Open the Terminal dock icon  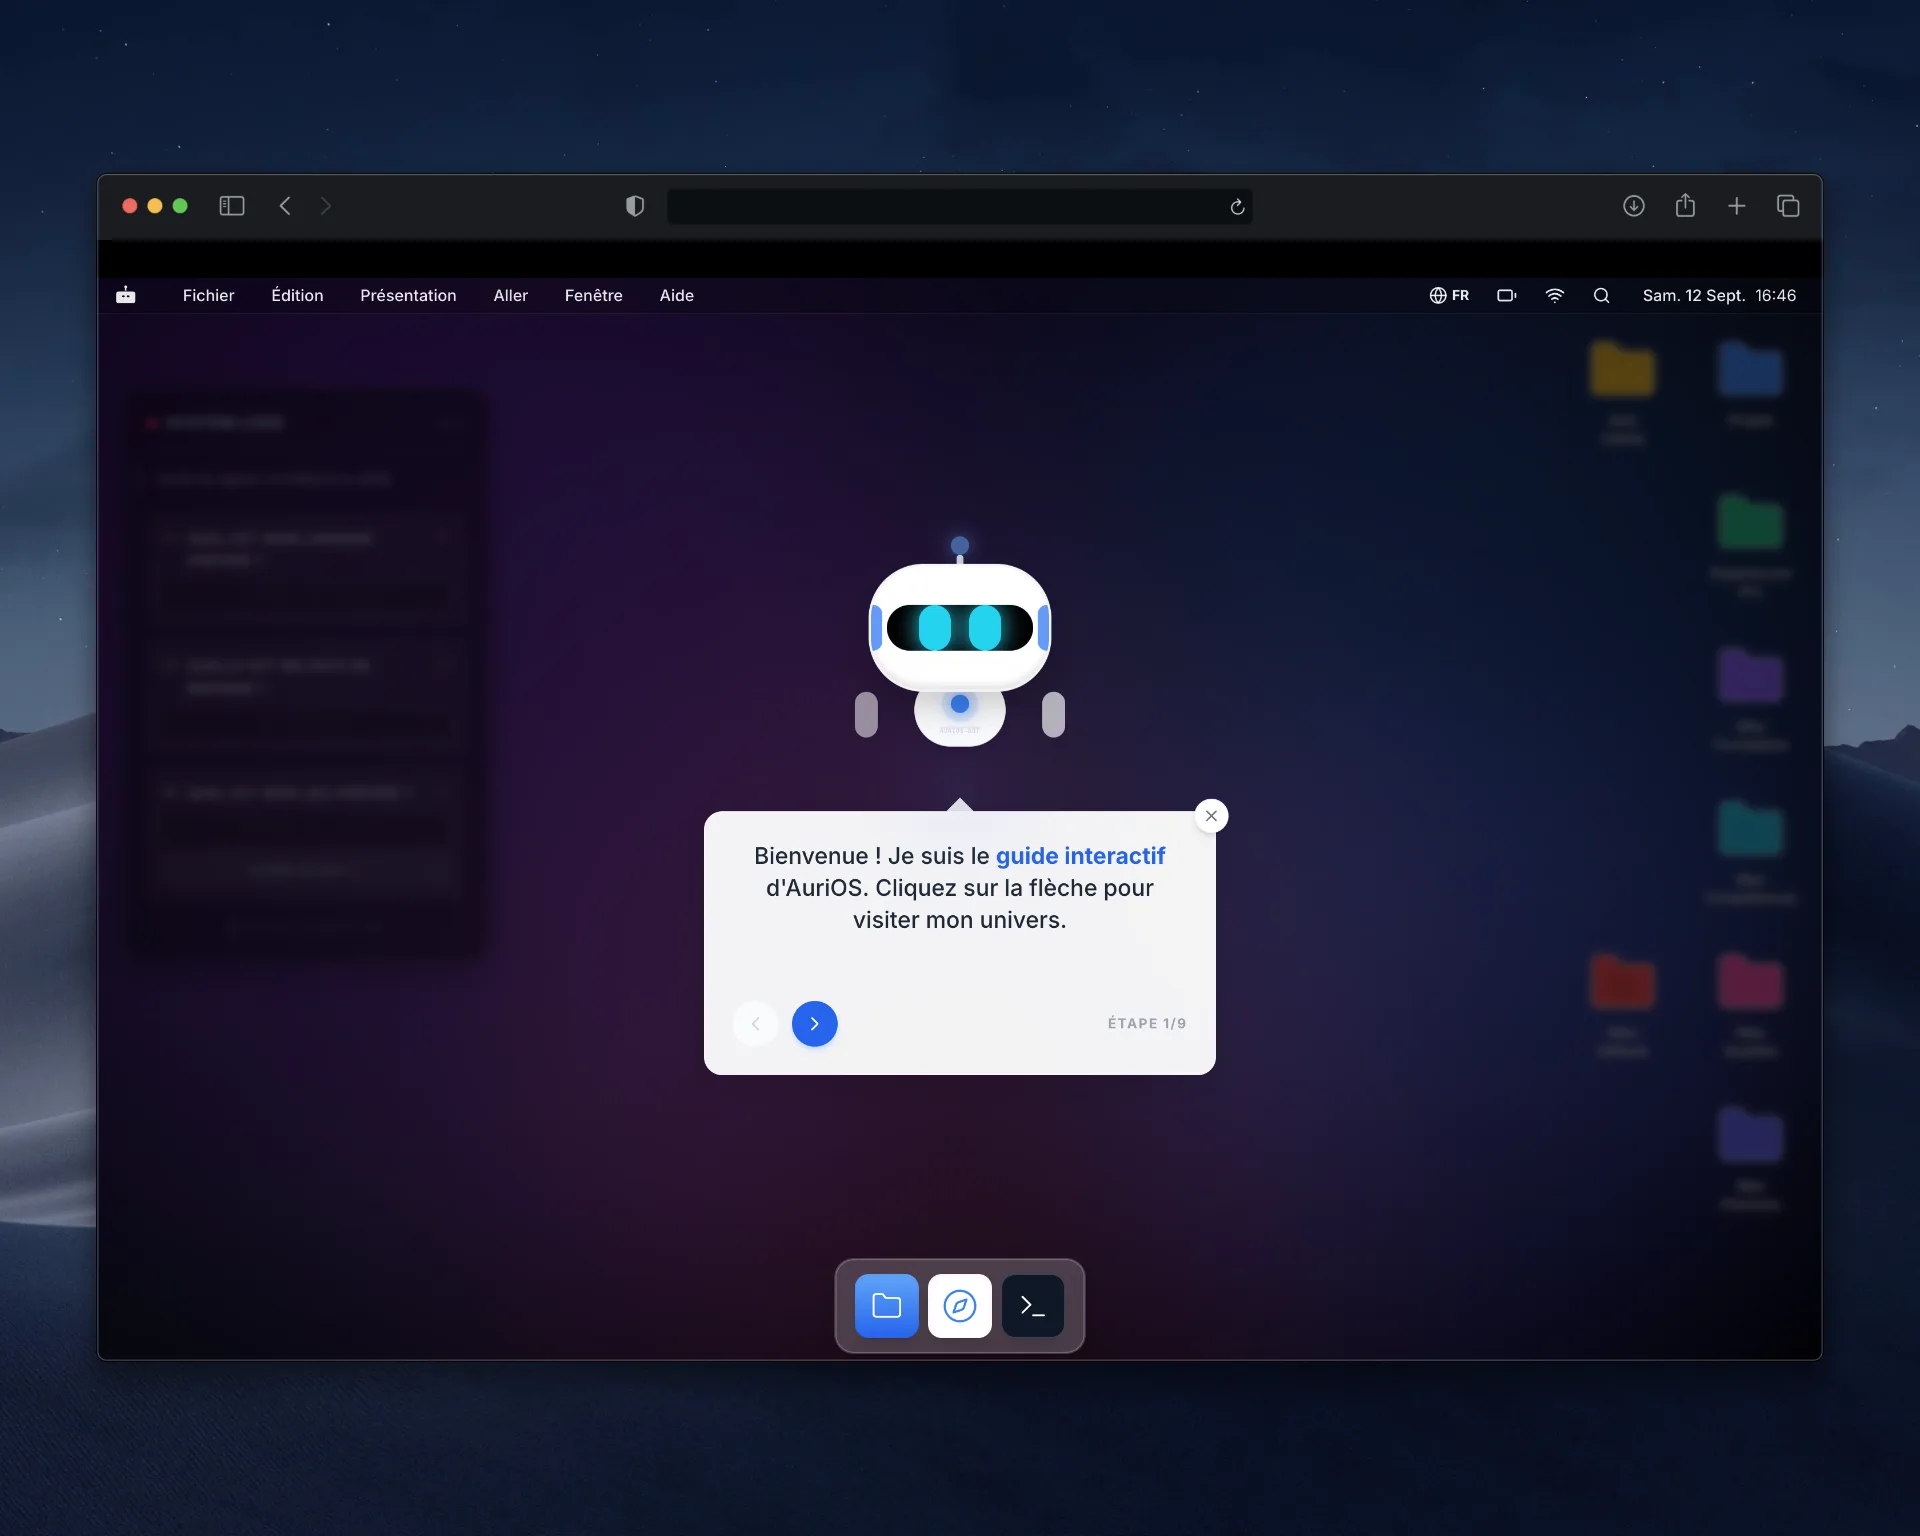[x=1032, y=1305]
